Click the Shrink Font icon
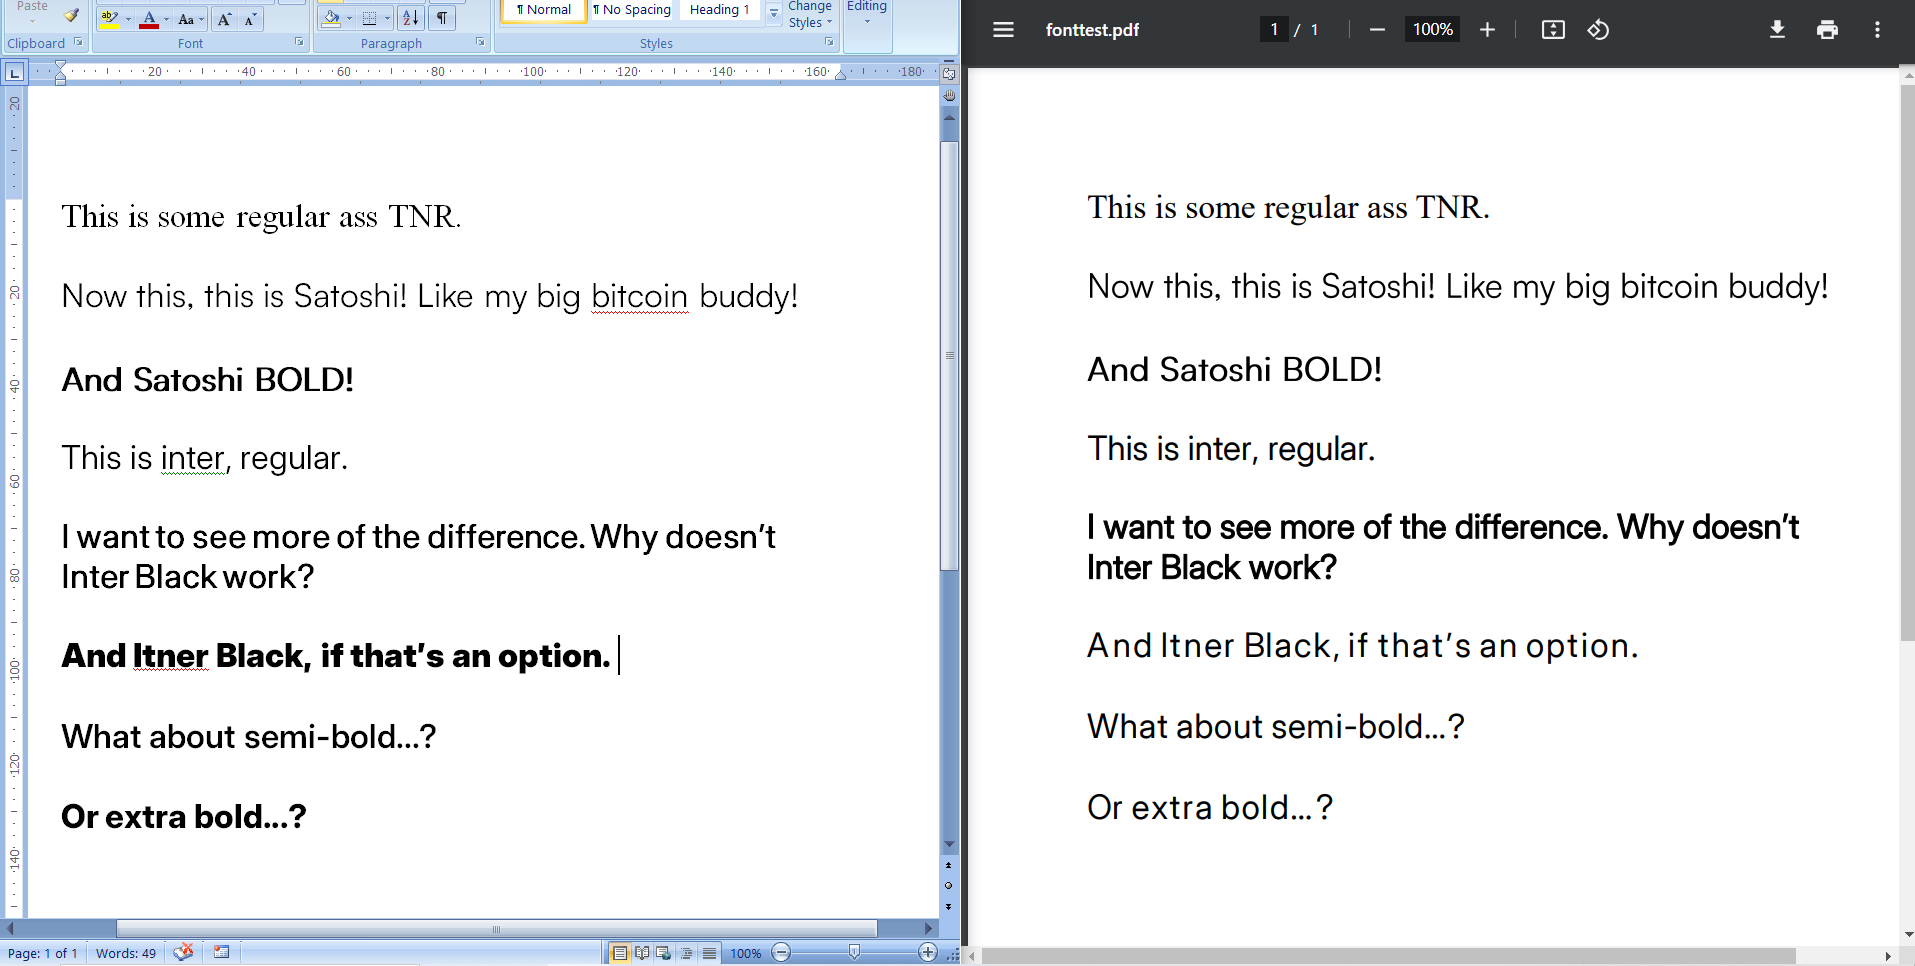Screen dimensions: 1915x966 [249, 18]
